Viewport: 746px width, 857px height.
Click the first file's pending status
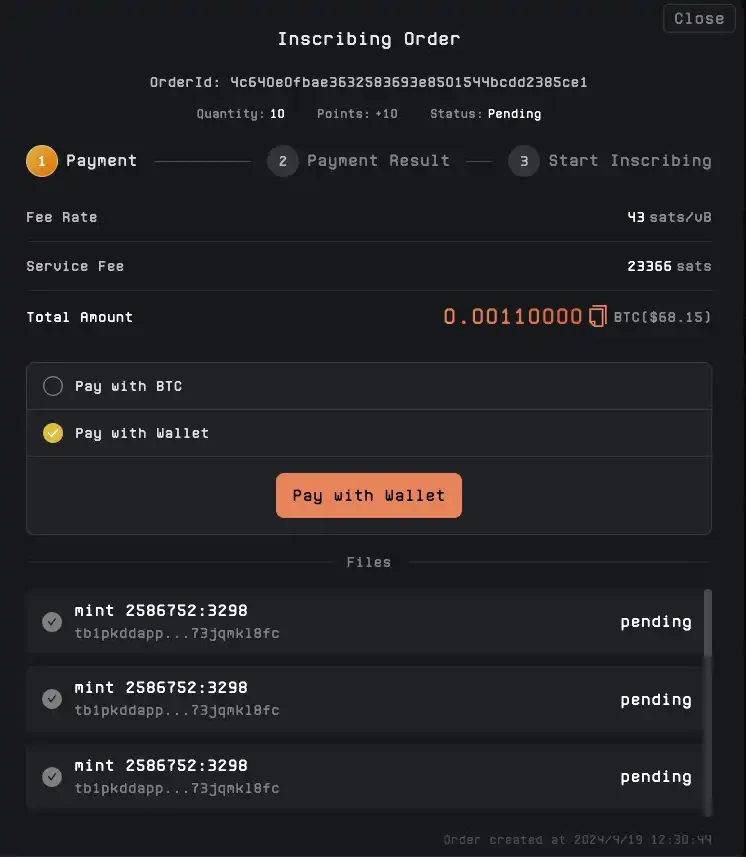[655, 622]
